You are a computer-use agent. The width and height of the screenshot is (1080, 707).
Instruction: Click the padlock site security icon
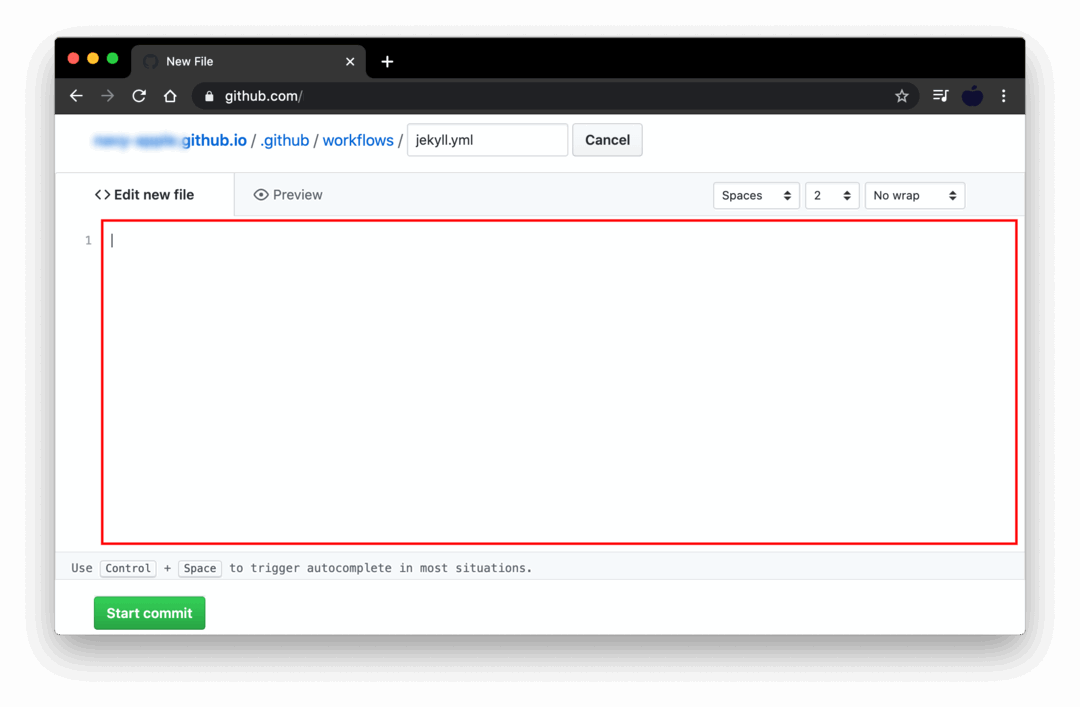click(208, 96)
